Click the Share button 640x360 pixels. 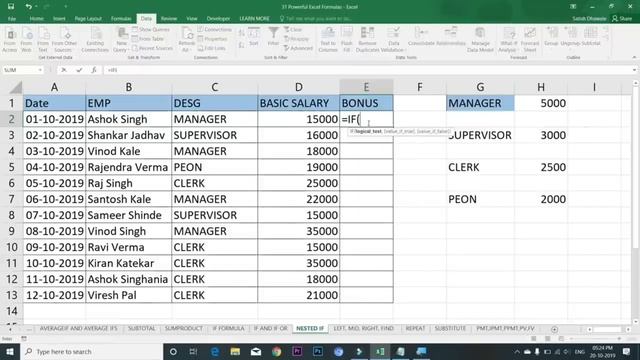(x=622, y=19)
